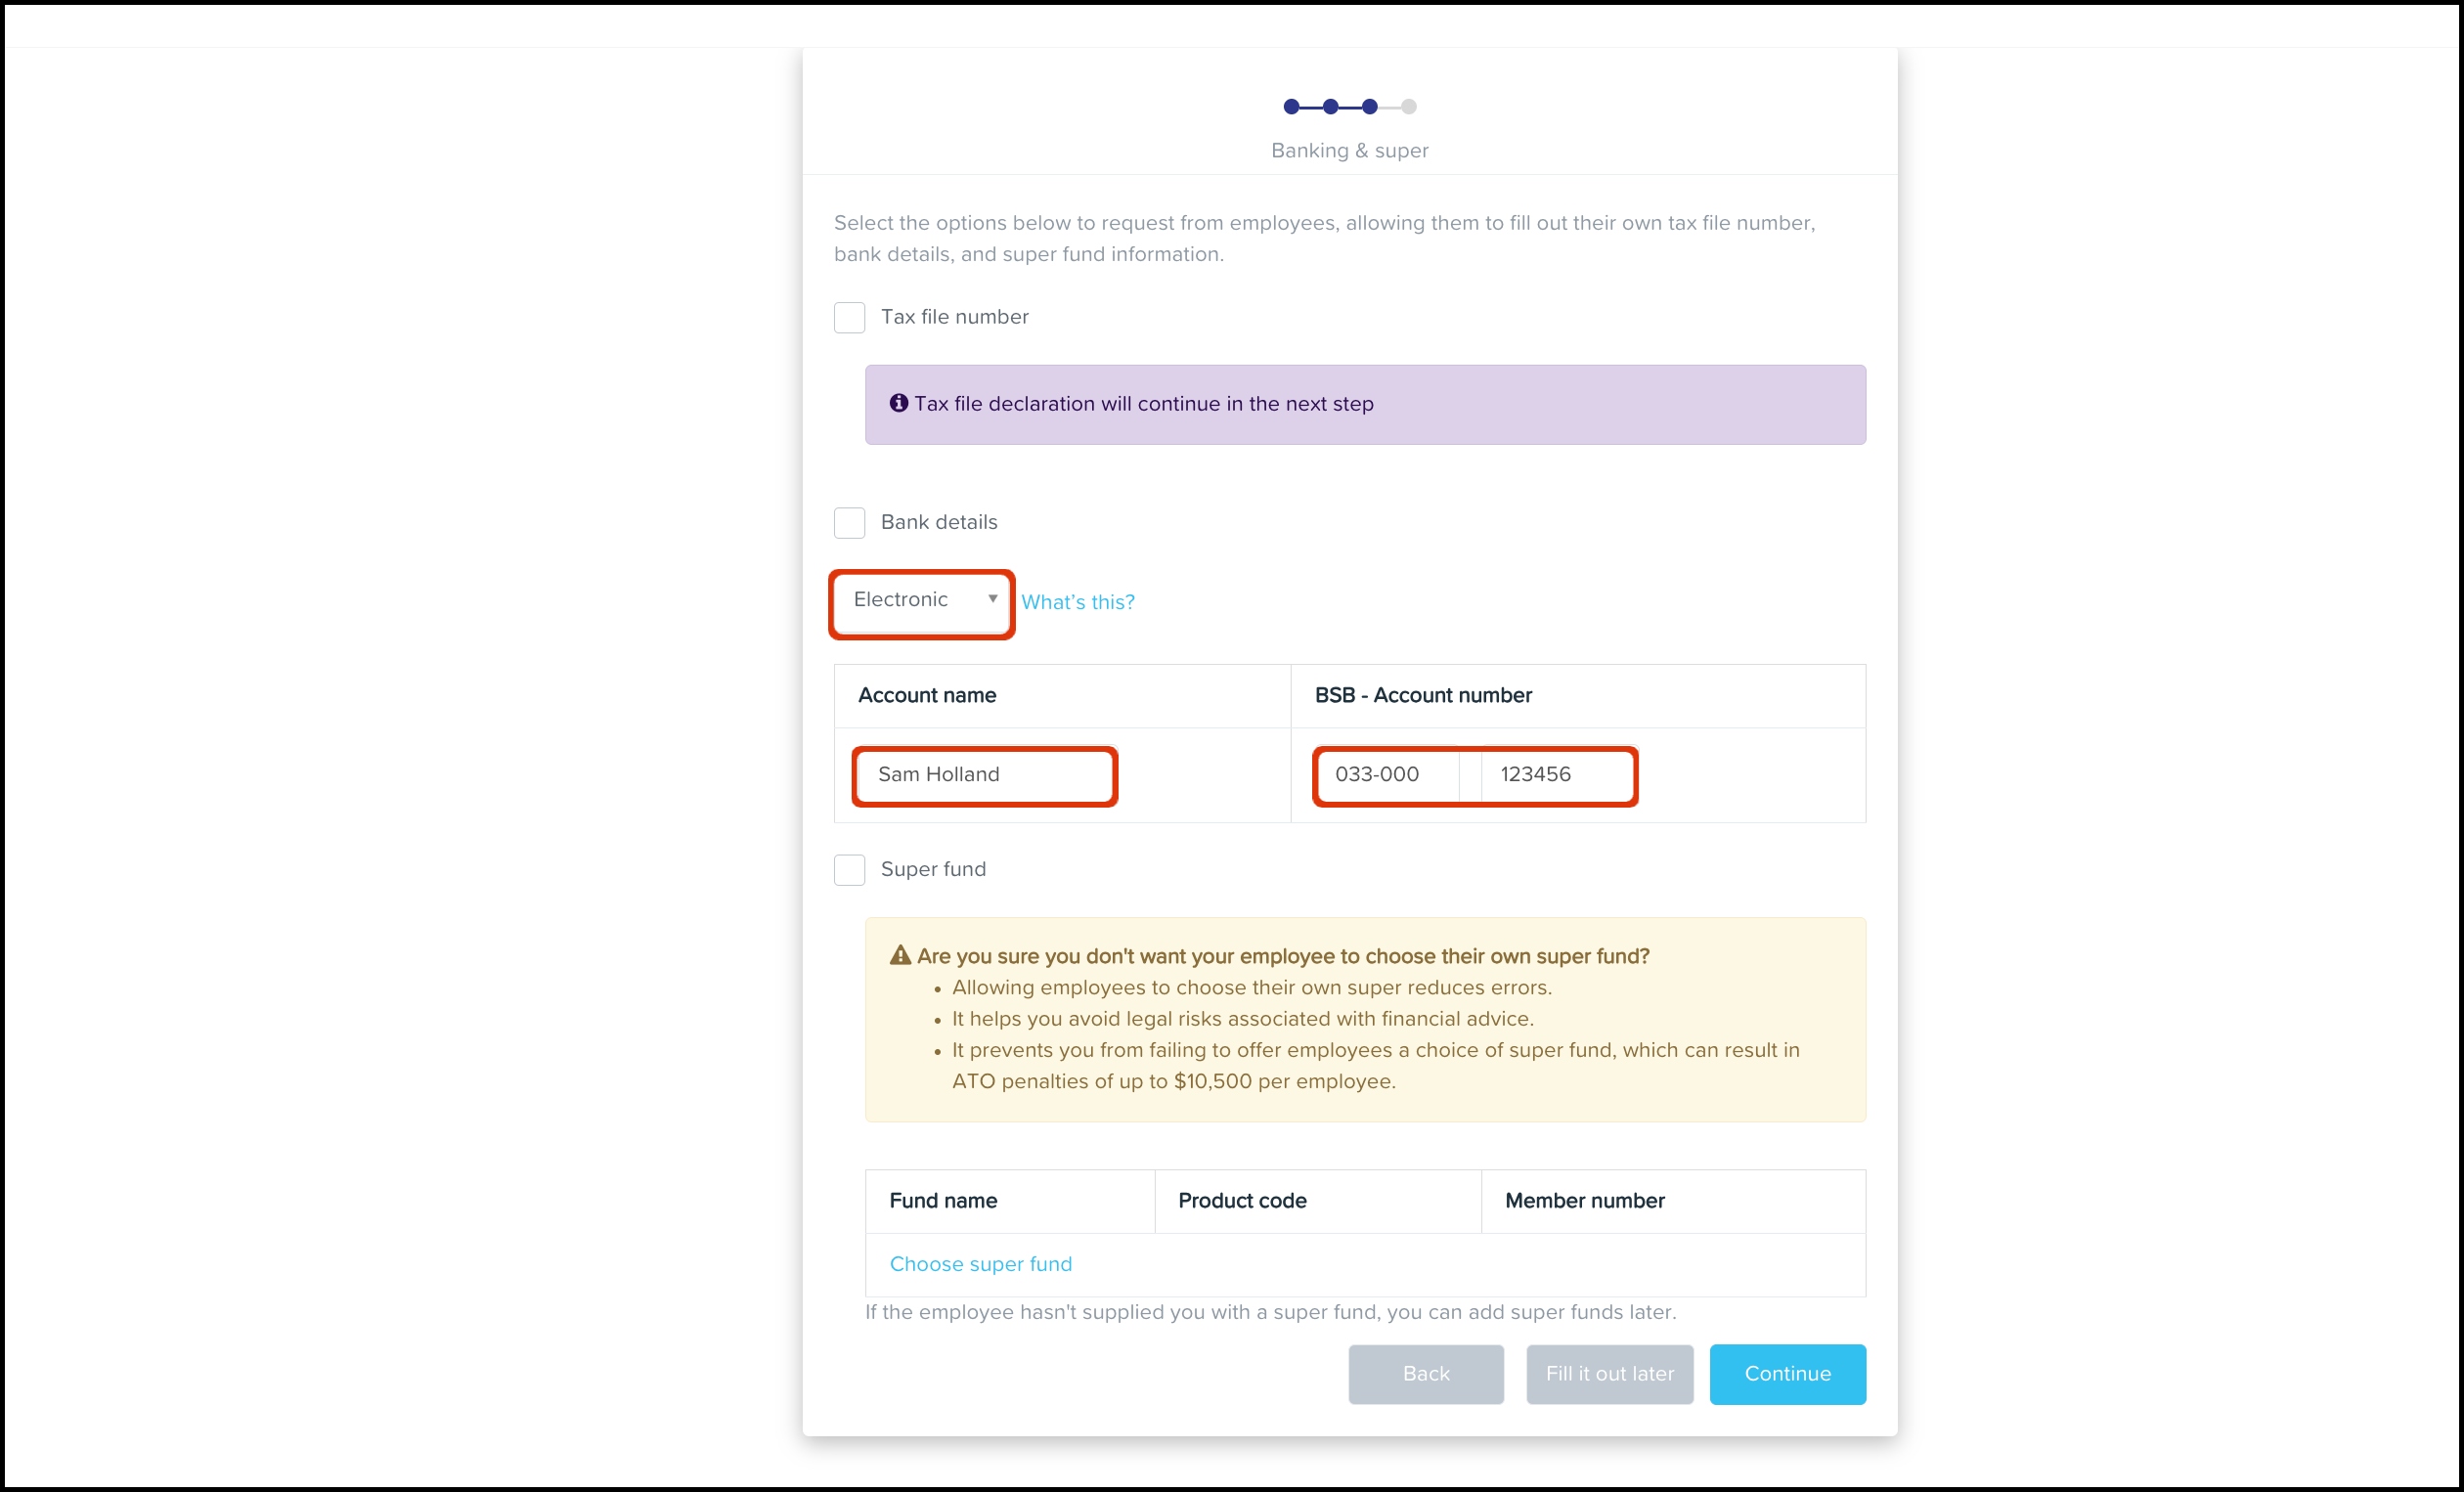
Task: Open the Electronic payment method dropdown
Action: point(922,600)
